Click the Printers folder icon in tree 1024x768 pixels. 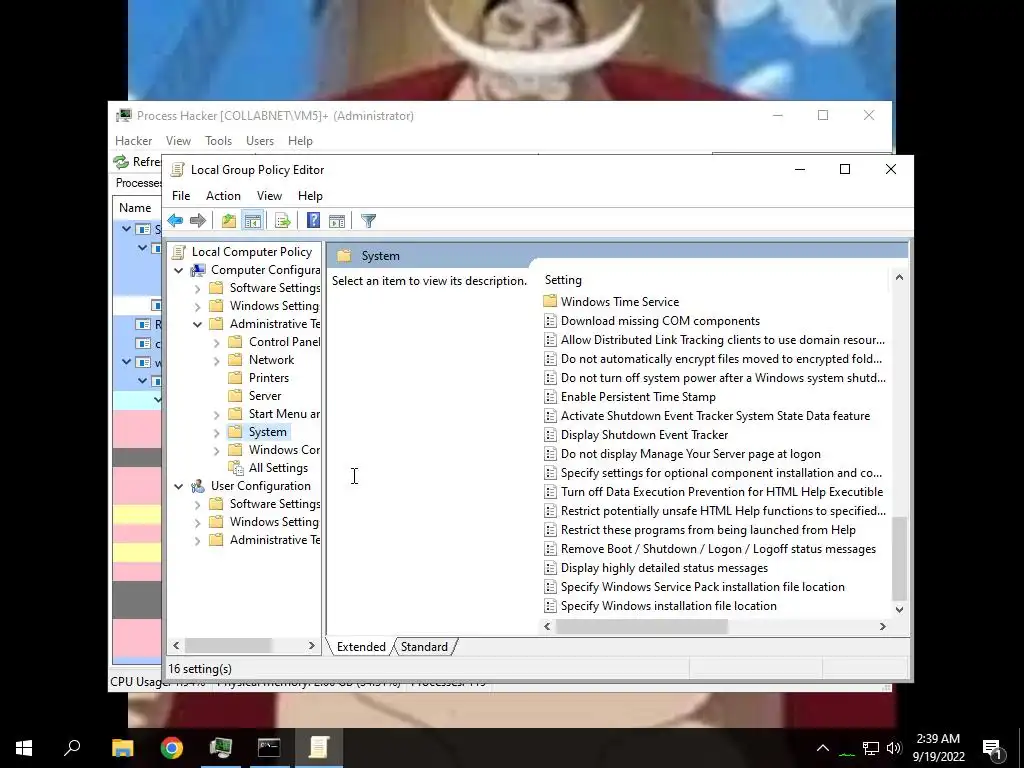(x=235, y=377)
